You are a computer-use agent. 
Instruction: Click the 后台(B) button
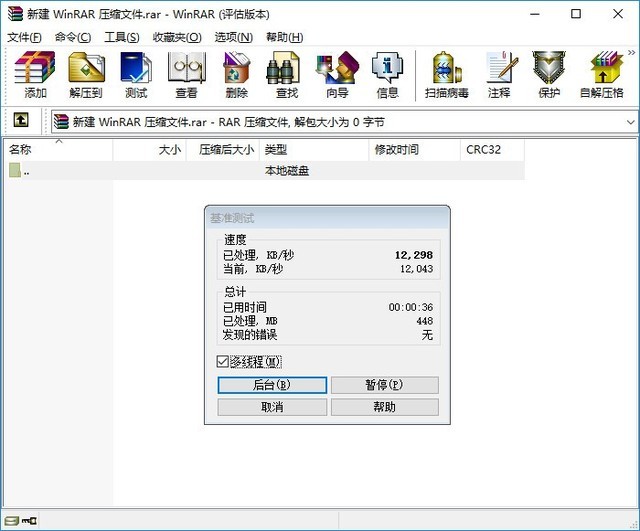(272, 385)
